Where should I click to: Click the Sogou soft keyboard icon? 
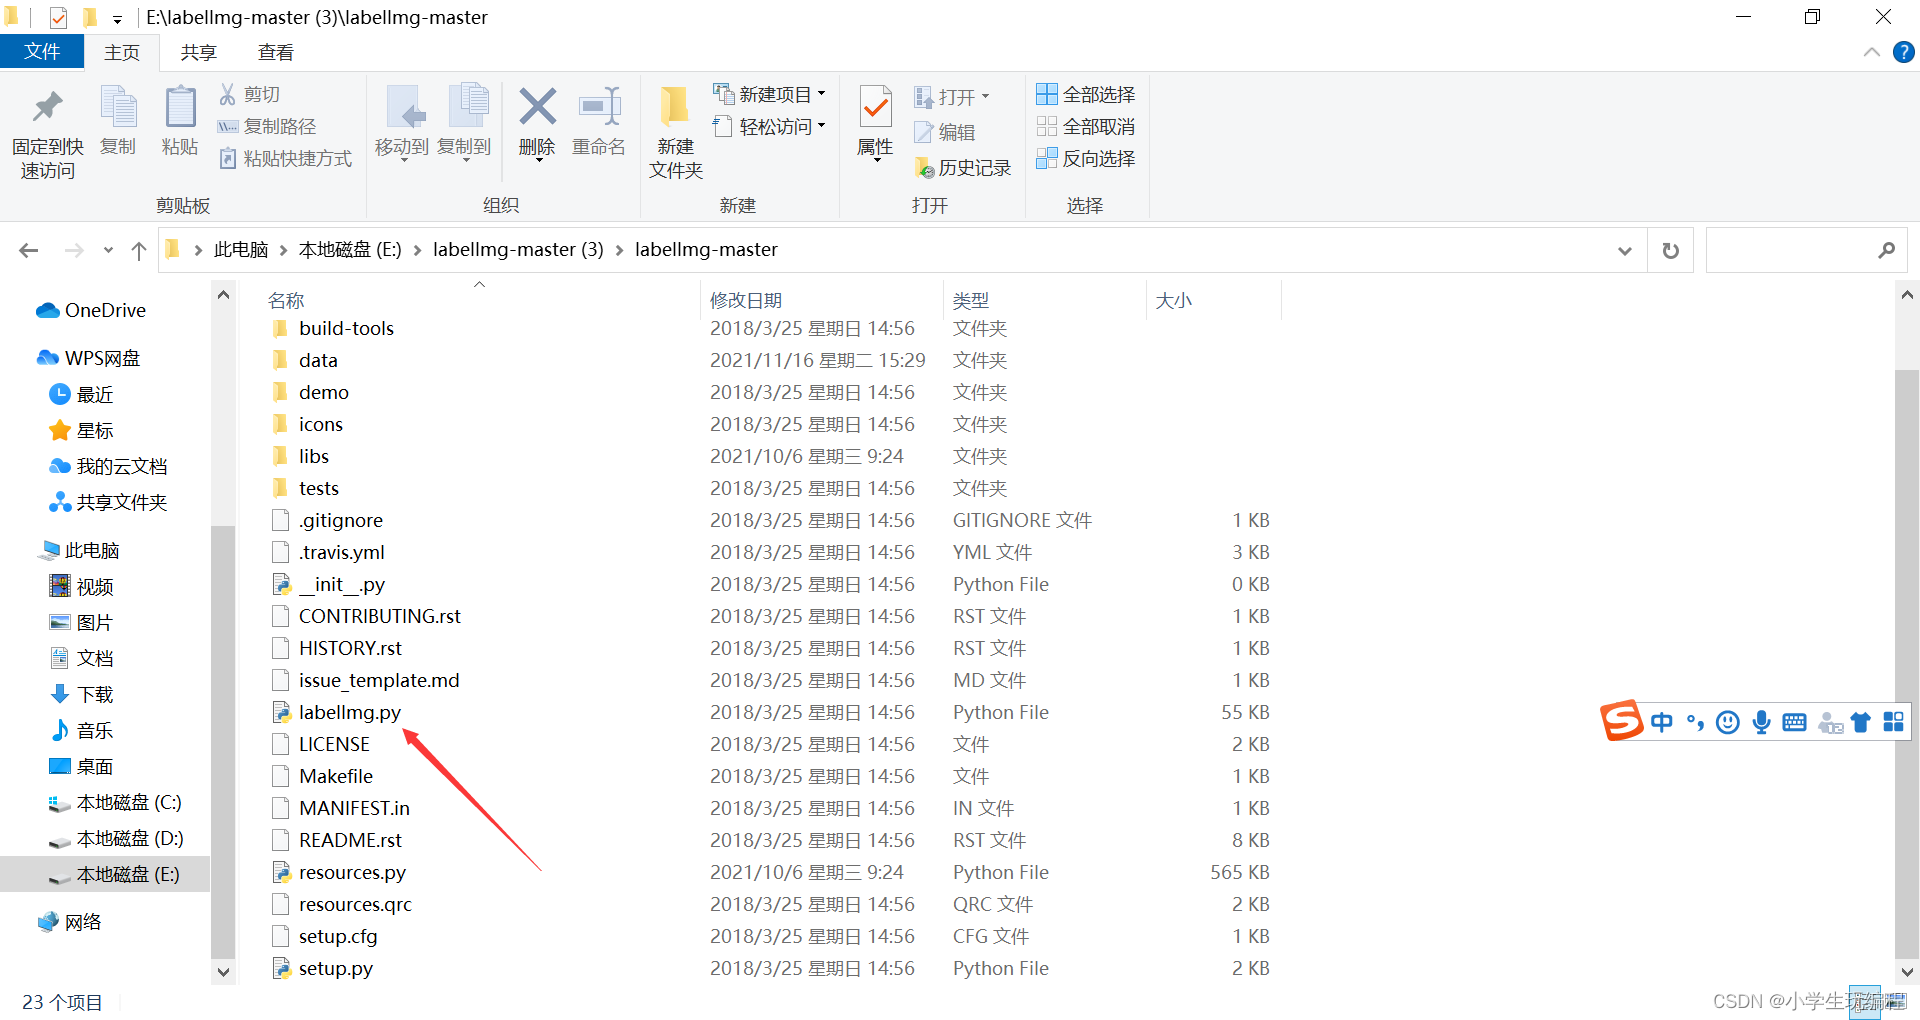1794,722
